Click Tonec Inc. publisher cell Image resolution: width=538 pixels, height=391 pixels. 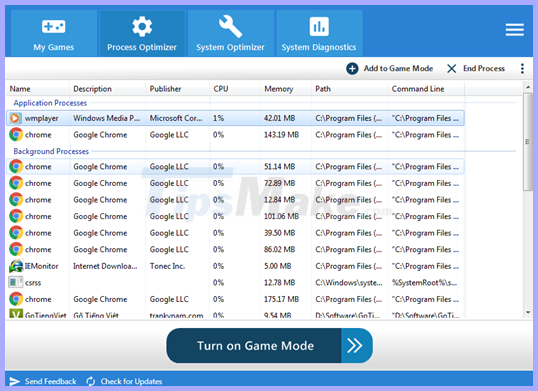[x=167, y=266]
